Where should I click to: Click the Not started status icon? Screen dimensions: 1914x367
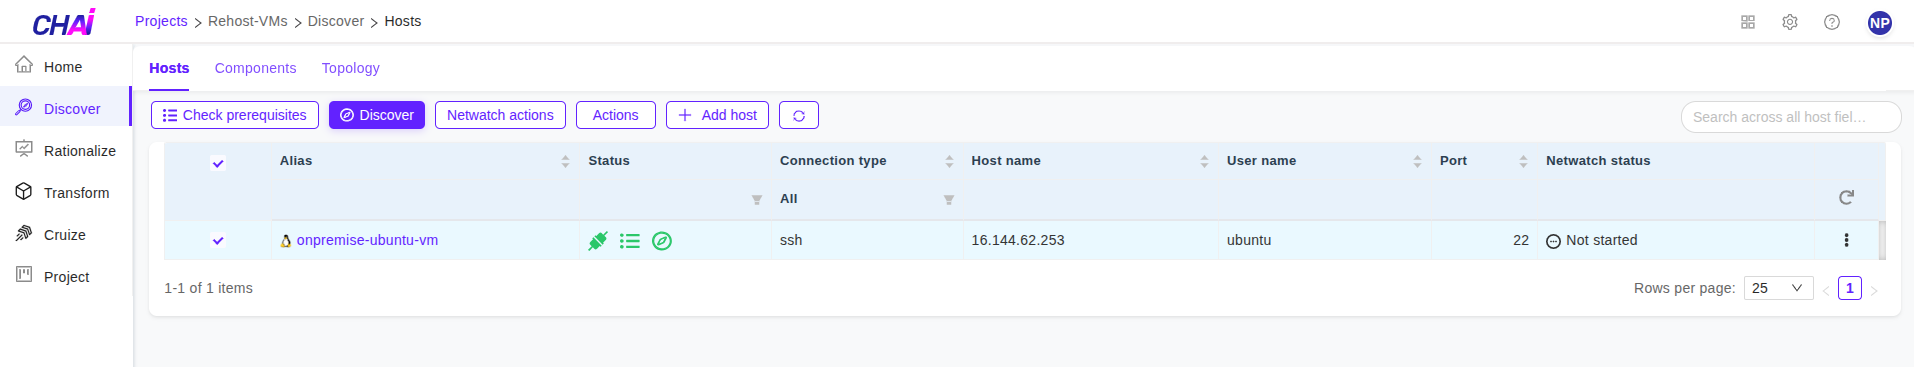(1553, 241)
